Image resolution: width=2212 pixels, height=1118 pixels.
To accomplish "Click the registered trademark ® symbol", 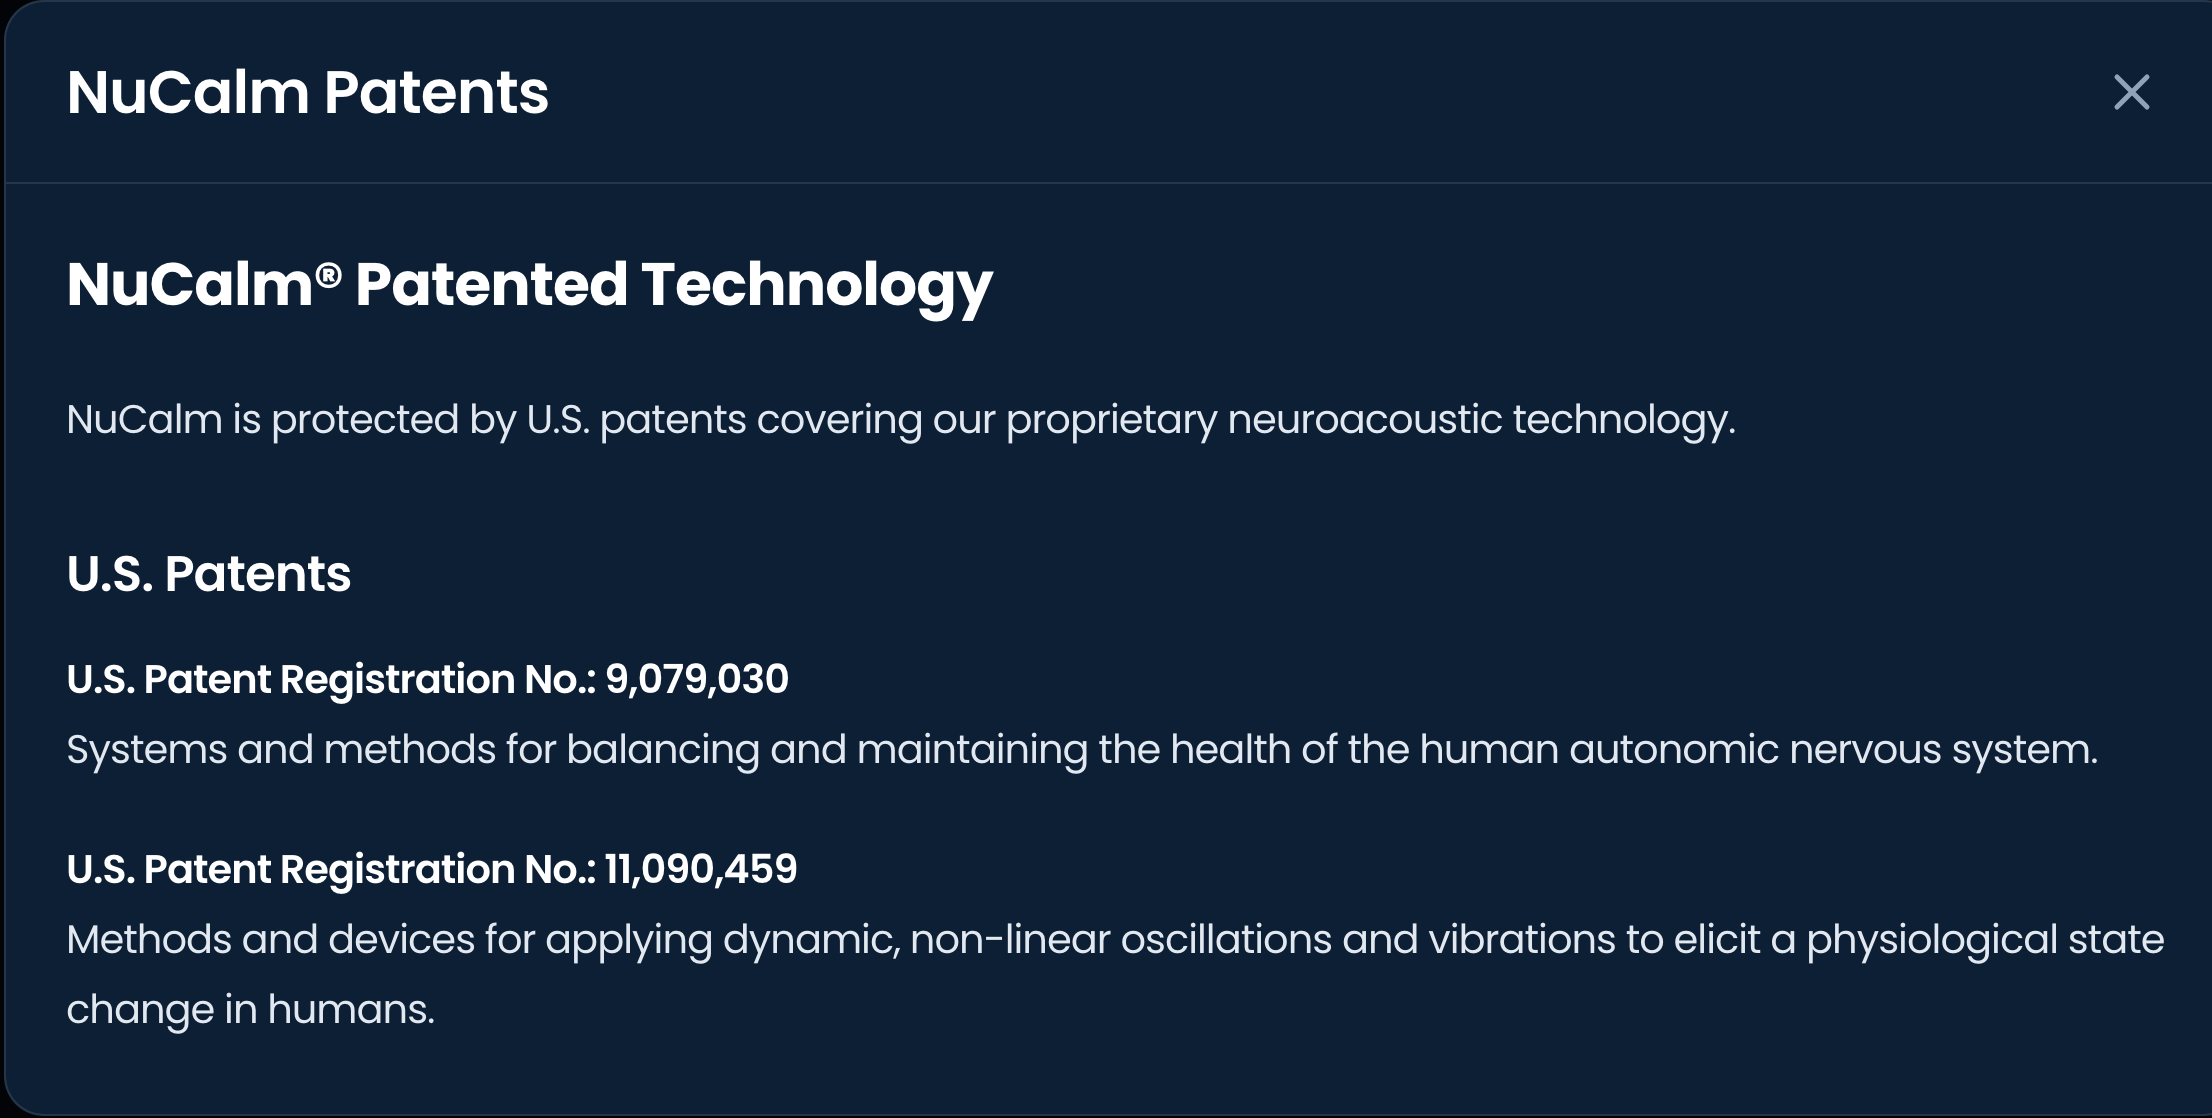I will tap(329, 273).
